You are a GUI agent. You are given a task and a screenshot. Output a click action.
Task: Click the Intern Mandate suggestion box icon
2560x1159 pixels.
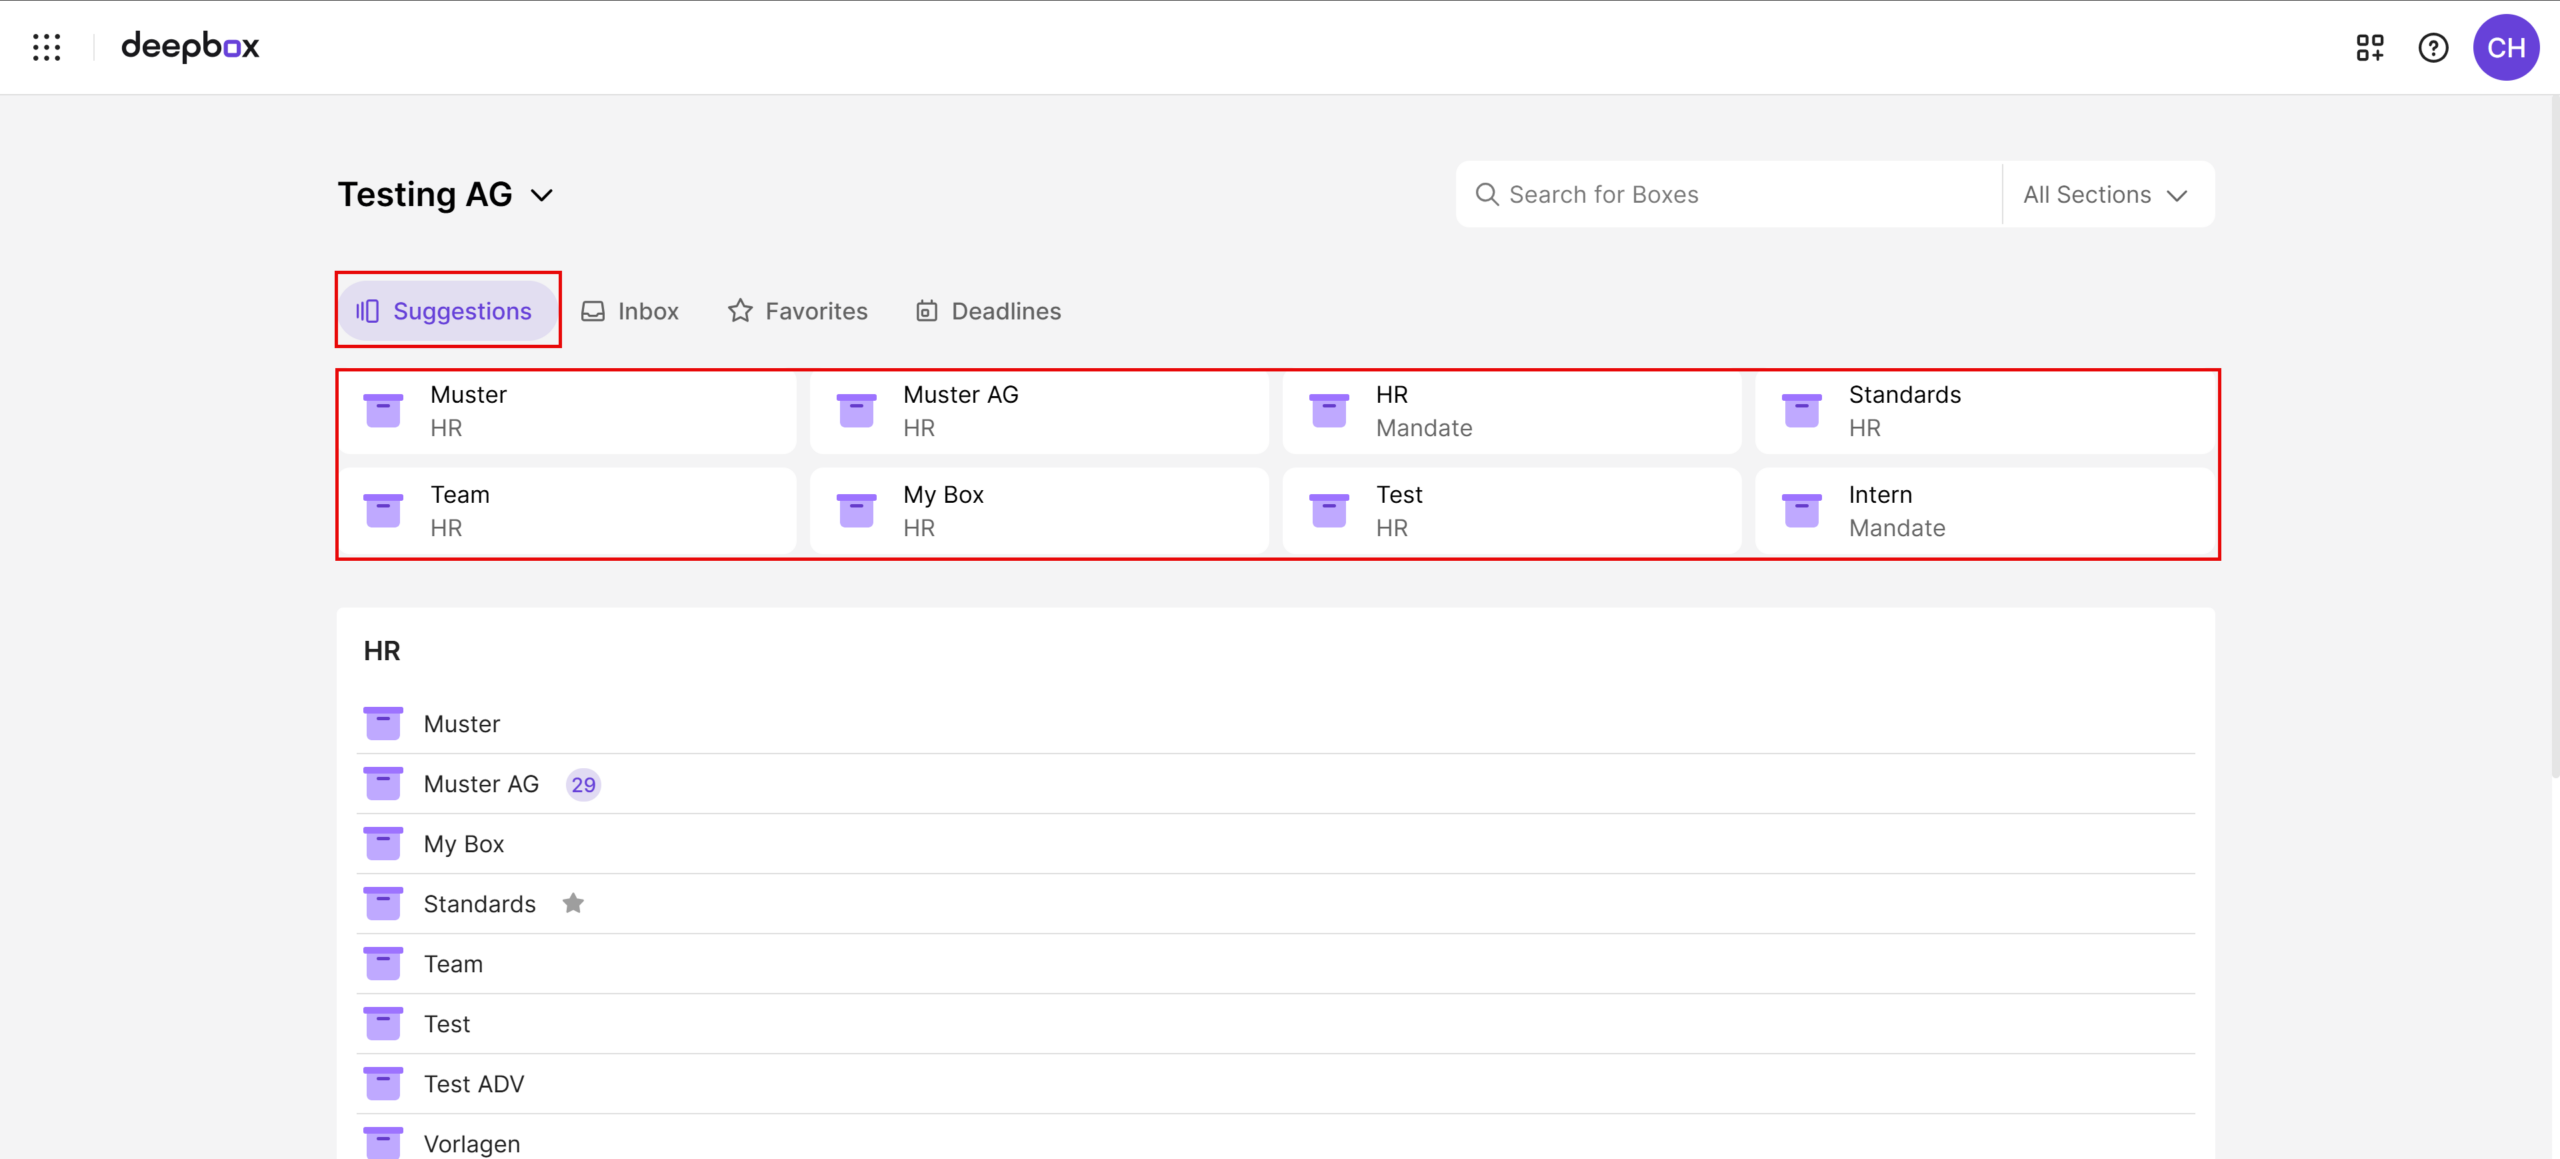pos(1801,510)
